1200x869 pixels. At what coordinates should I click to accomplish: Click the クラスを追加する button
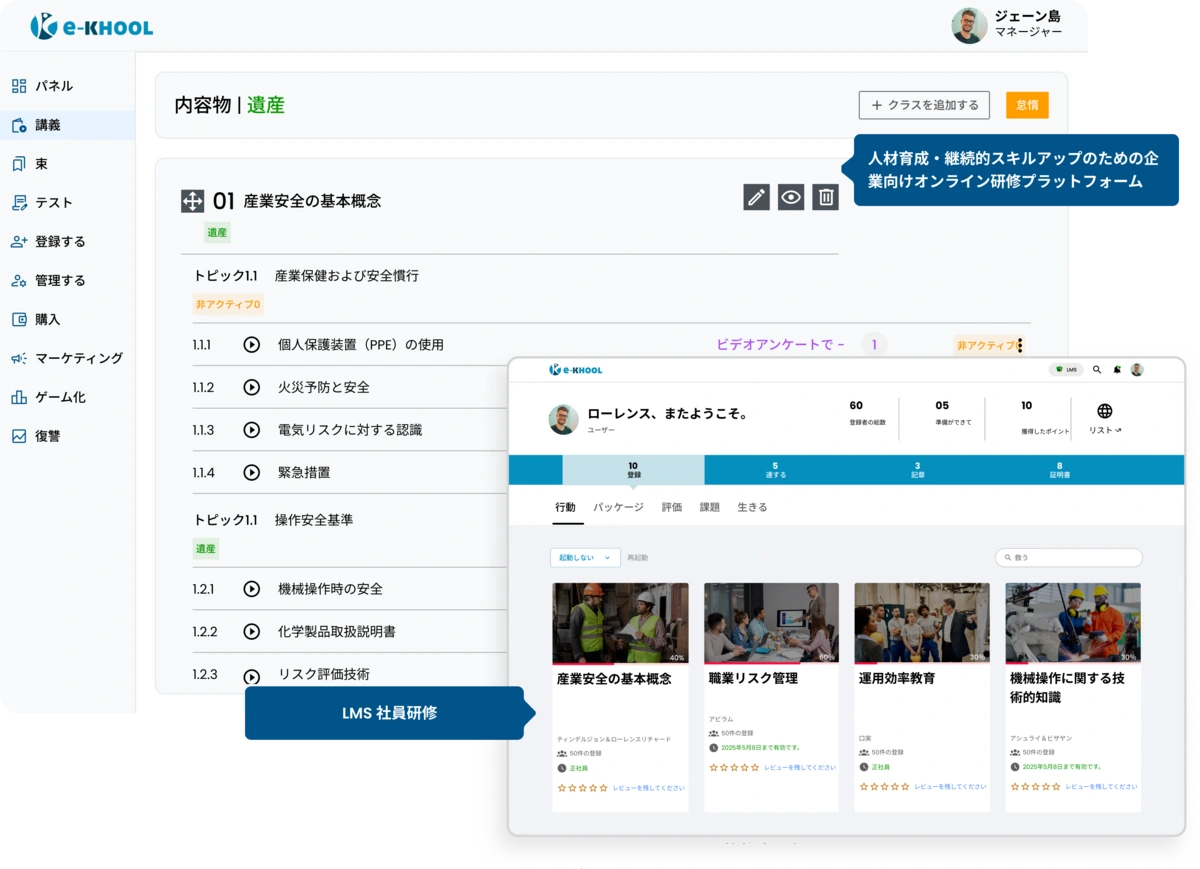click(x=923, y=105)
